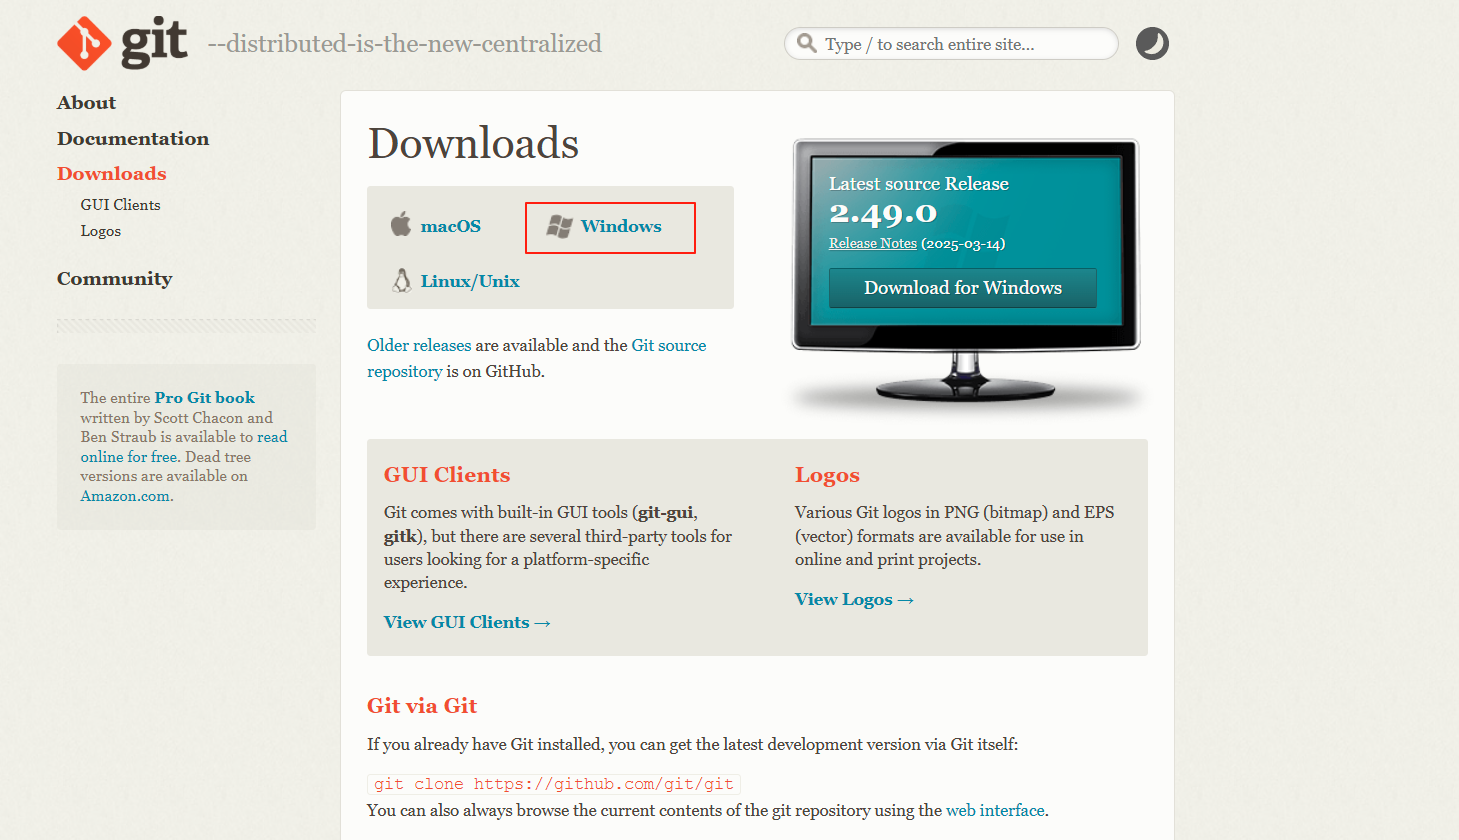Viewport: 1459px width, 840px height.
Task: Select Downloads in the sidebar
Action: 111,174
